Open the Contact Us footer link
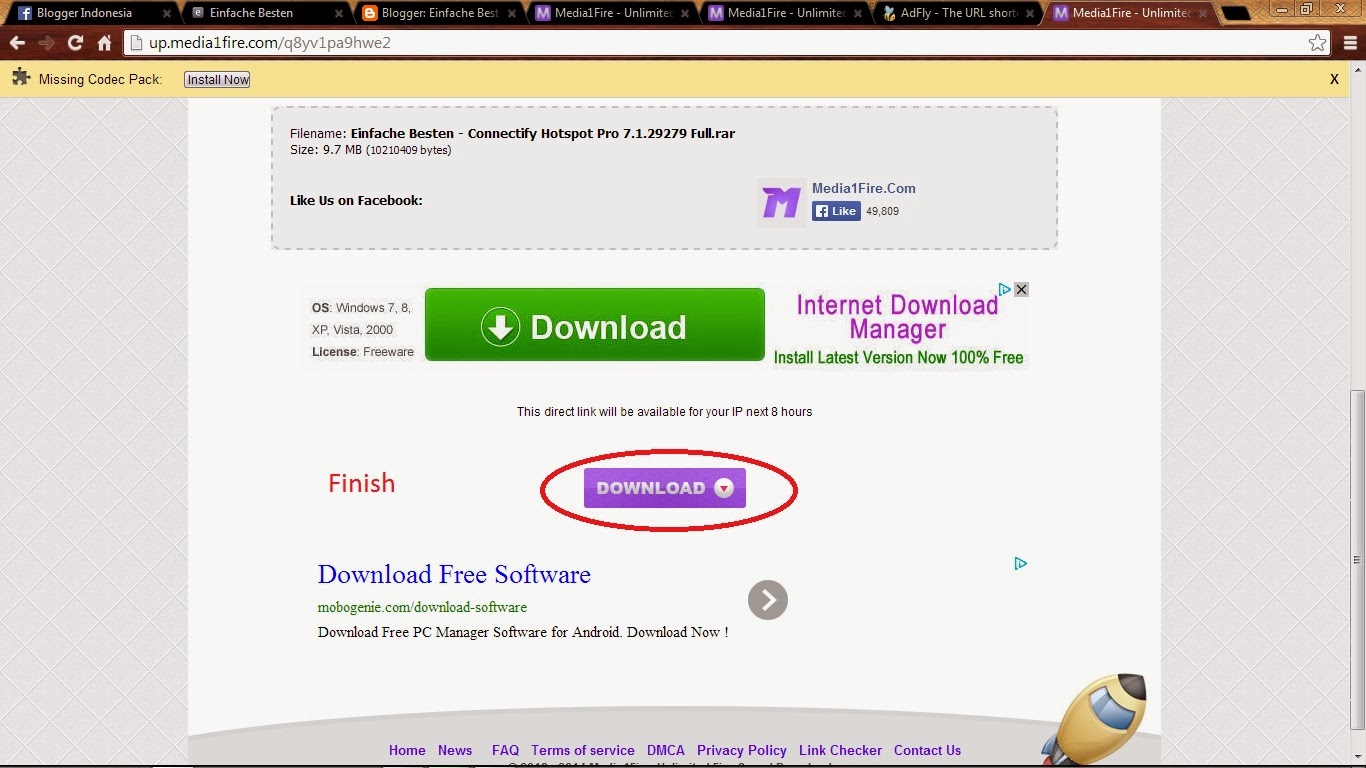Image resolution: width=1366 pixels, height=768 pixels. (x=927, y=750)
